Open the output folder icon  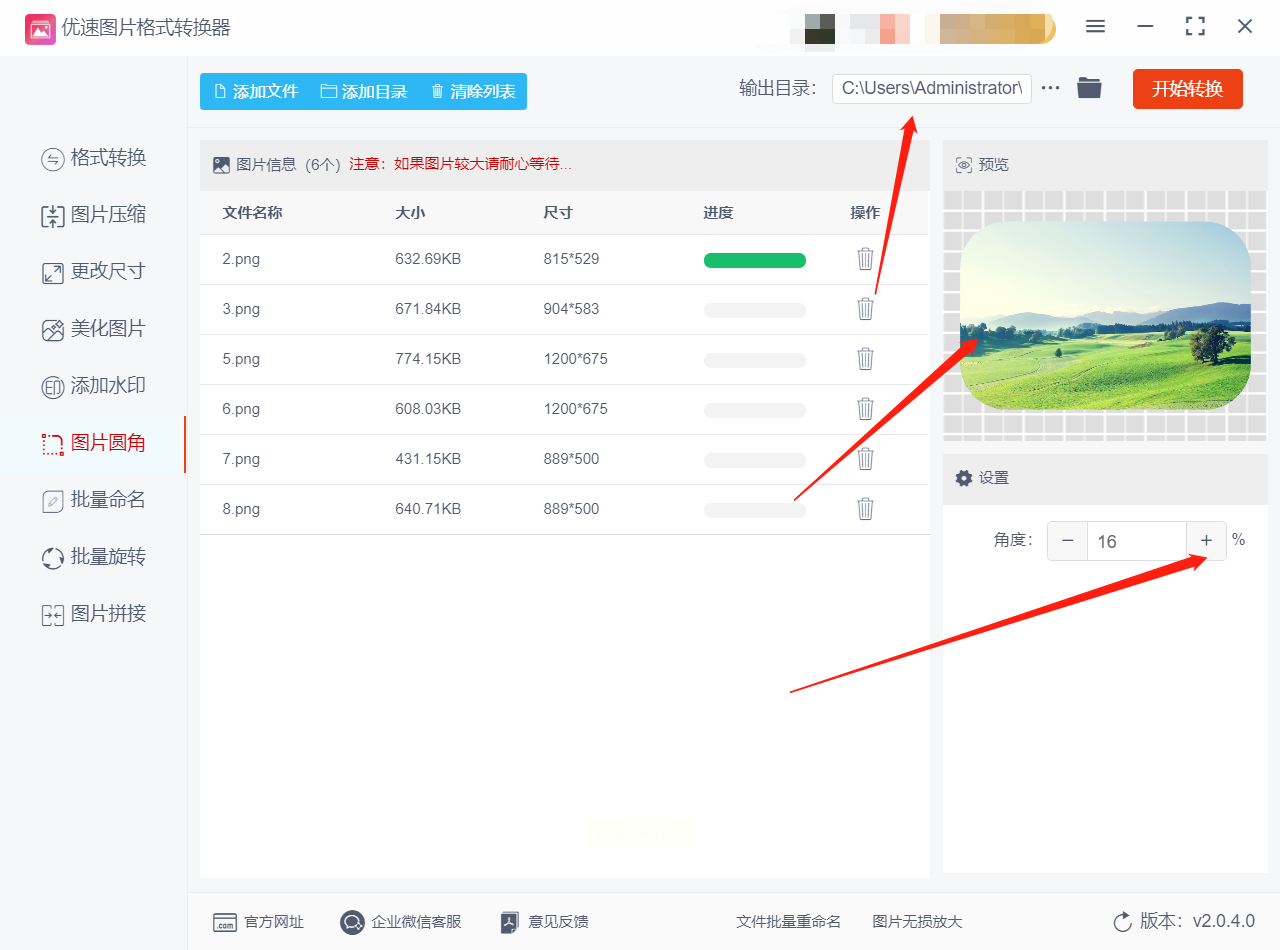[x=1089, y=88]
